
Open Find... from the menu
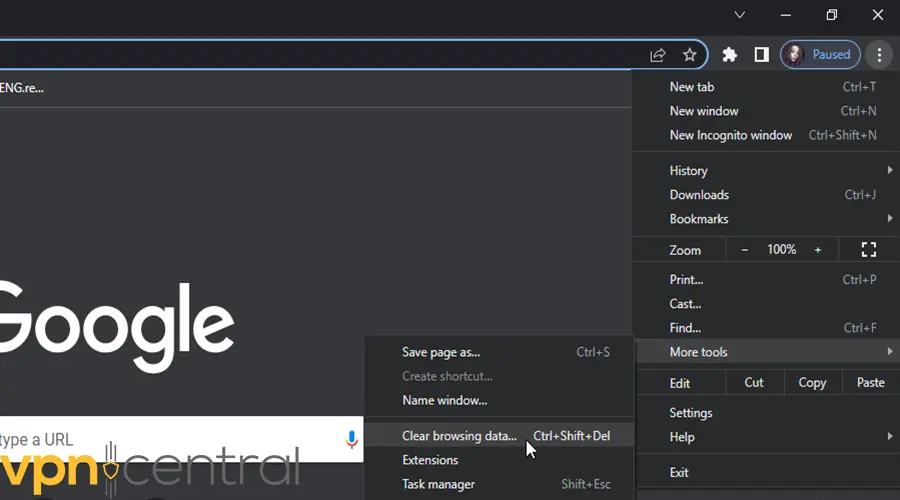tap(766, 328)
